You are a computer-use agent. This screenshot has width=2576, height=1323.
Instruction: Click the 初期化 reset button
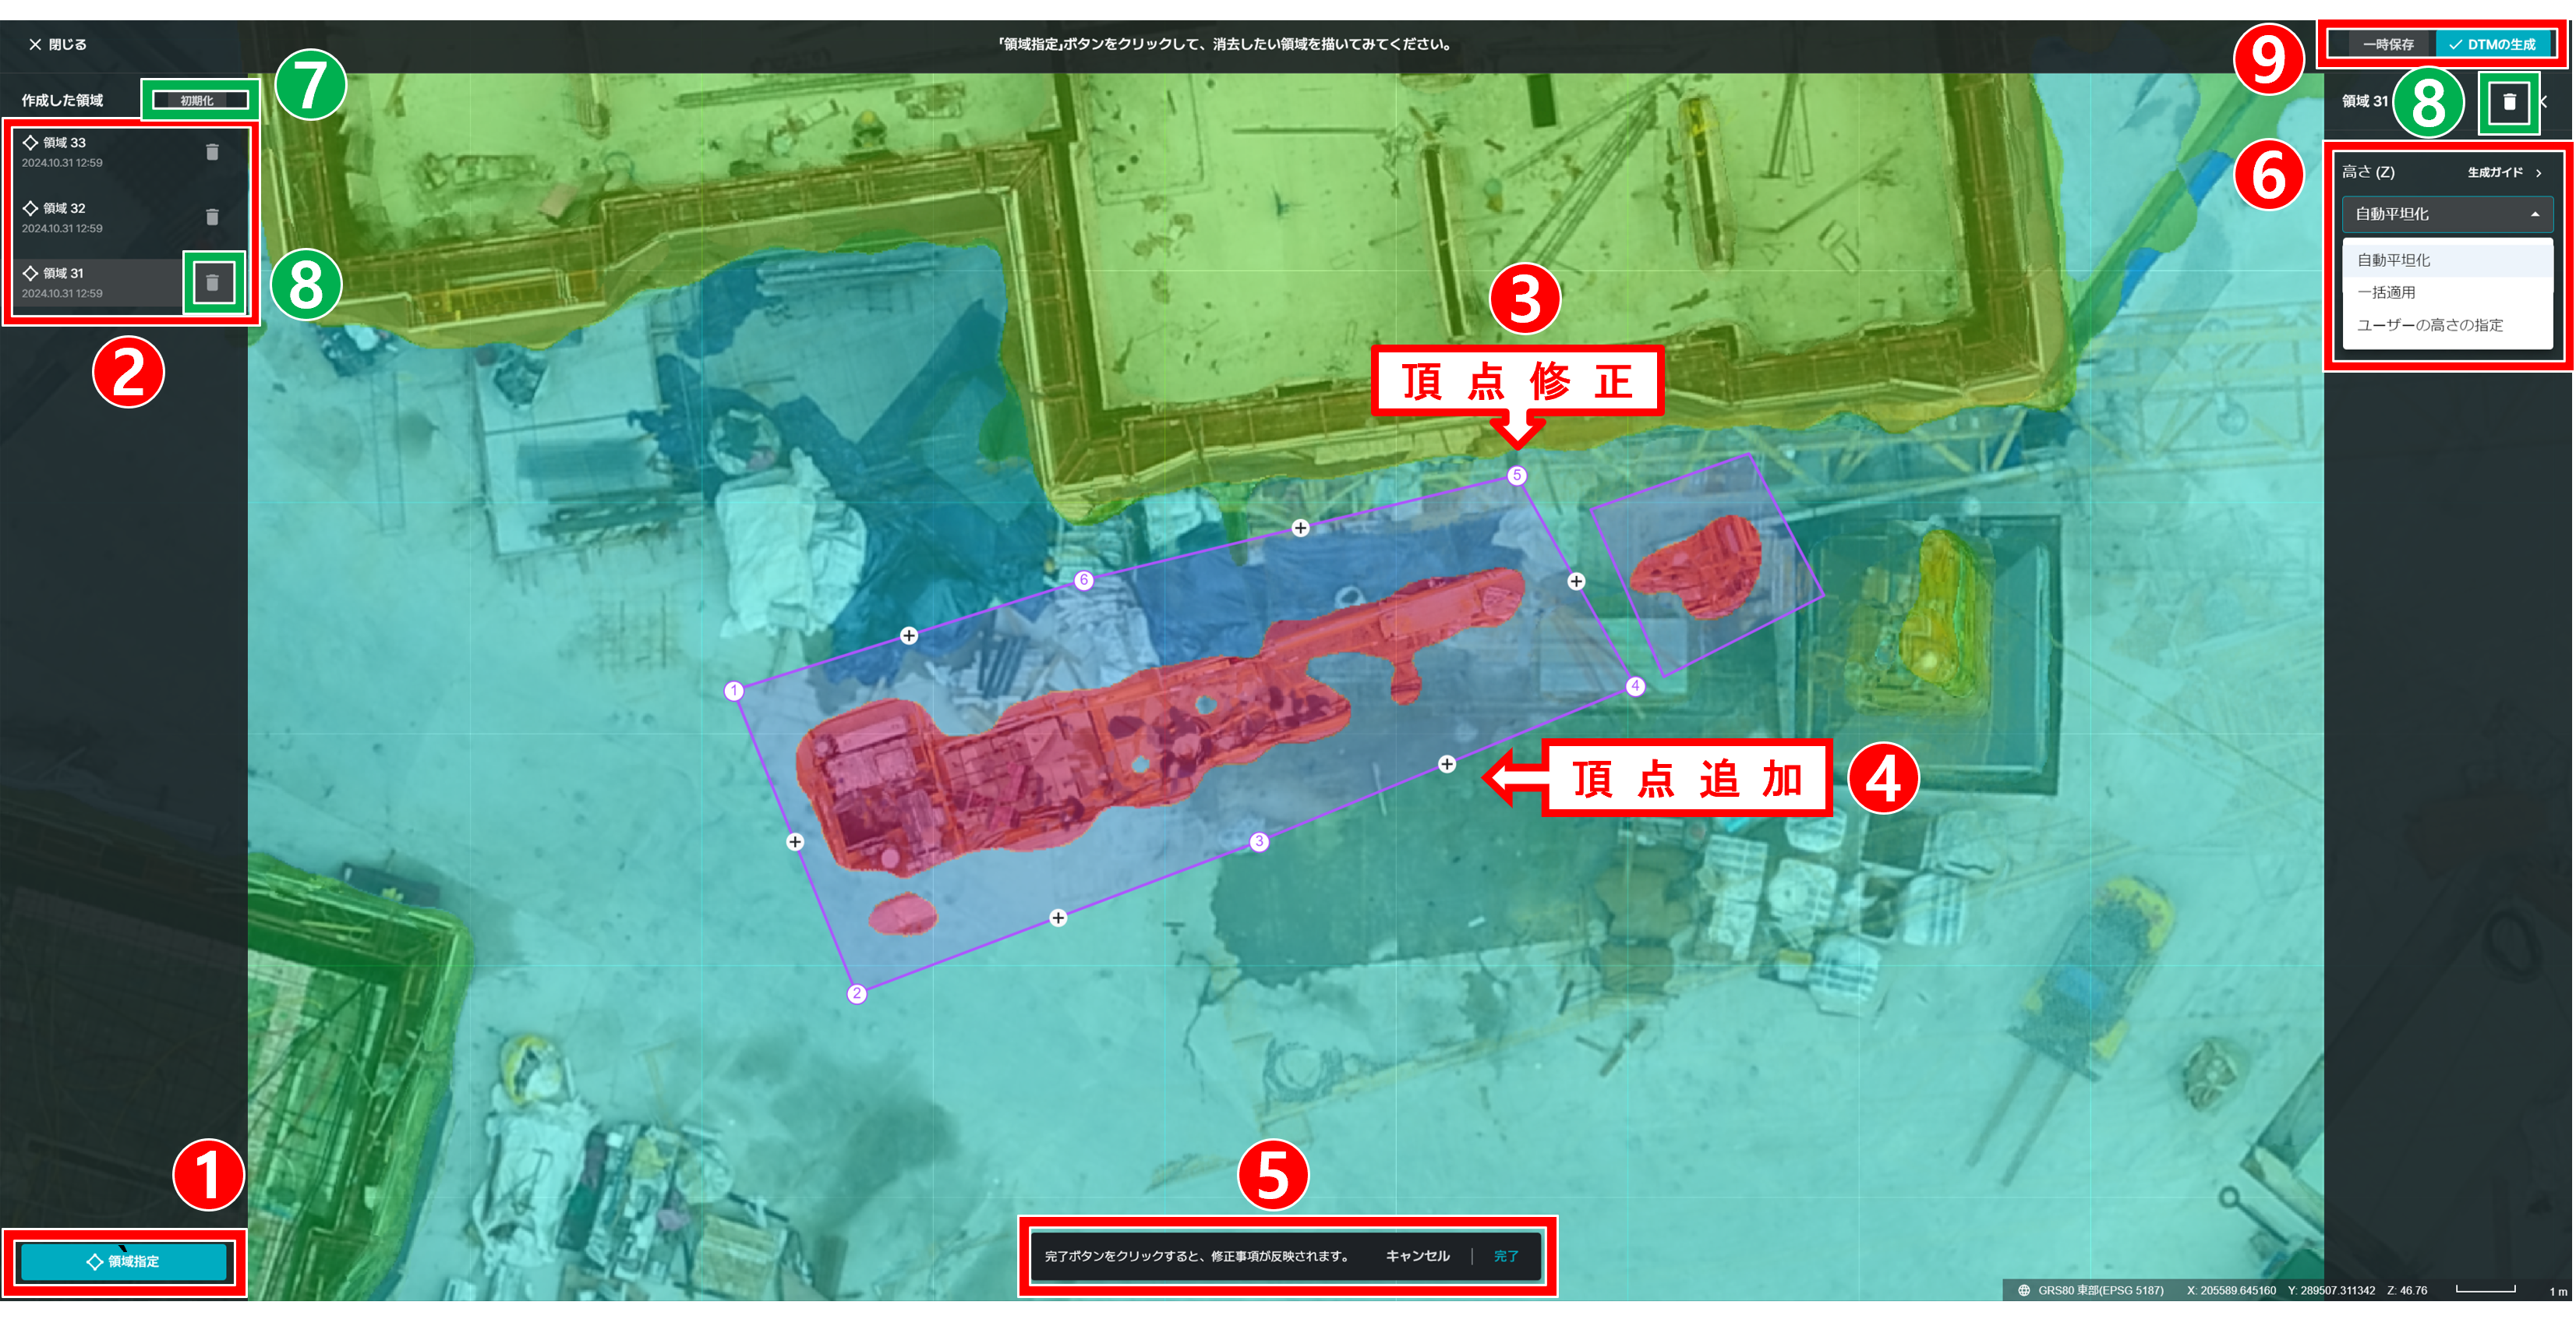coord(198,101)
